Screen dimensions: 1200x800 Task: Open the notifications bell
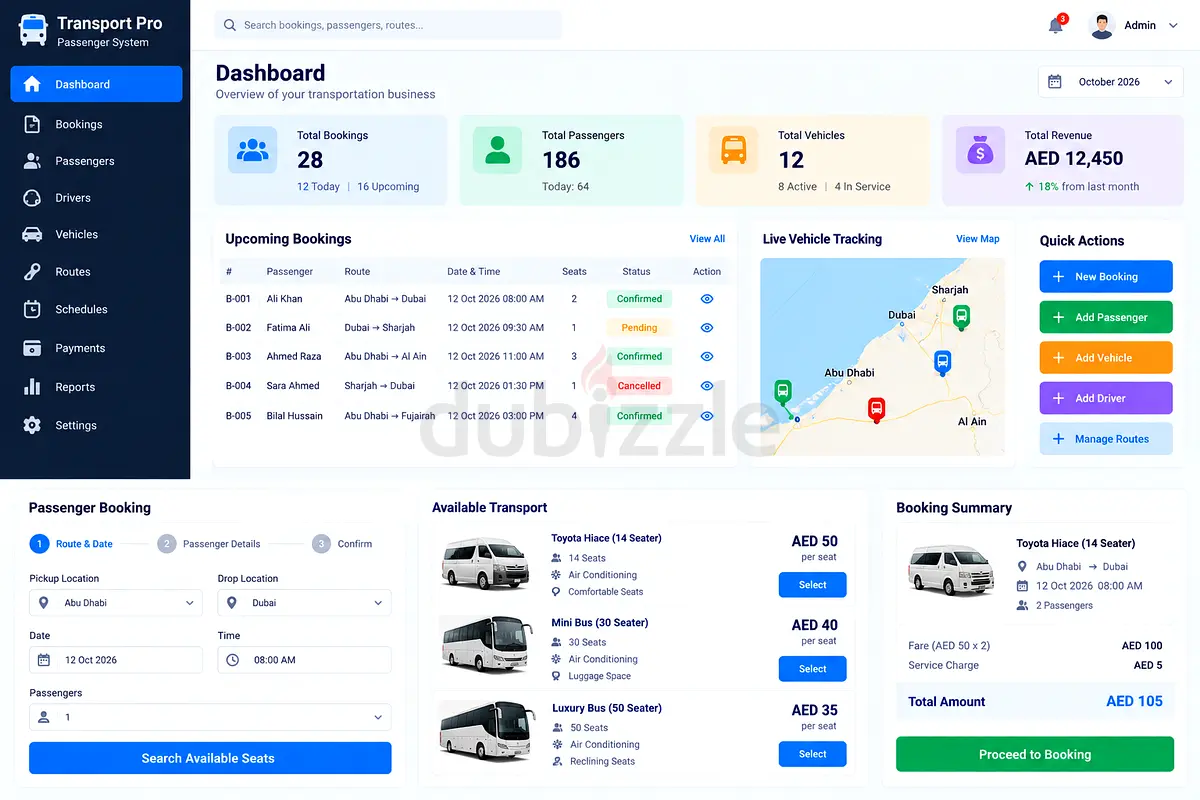tap(1056, 26)
